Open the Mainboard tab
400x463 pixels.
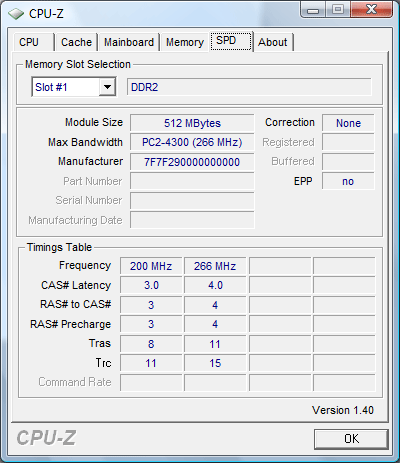pos(129,42)
